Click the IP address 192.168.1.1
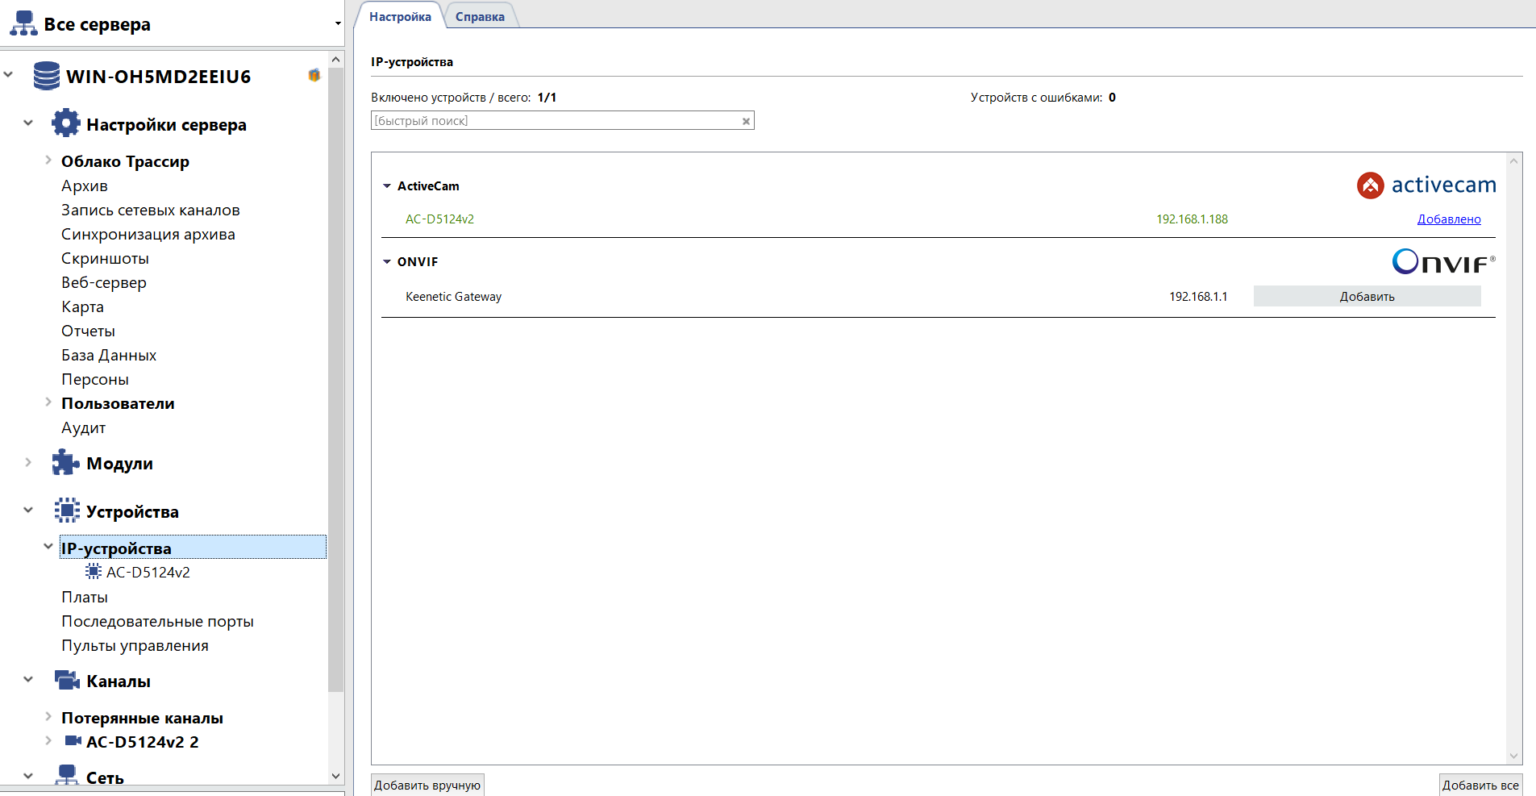1536x796 pixels. [1198, 296]
